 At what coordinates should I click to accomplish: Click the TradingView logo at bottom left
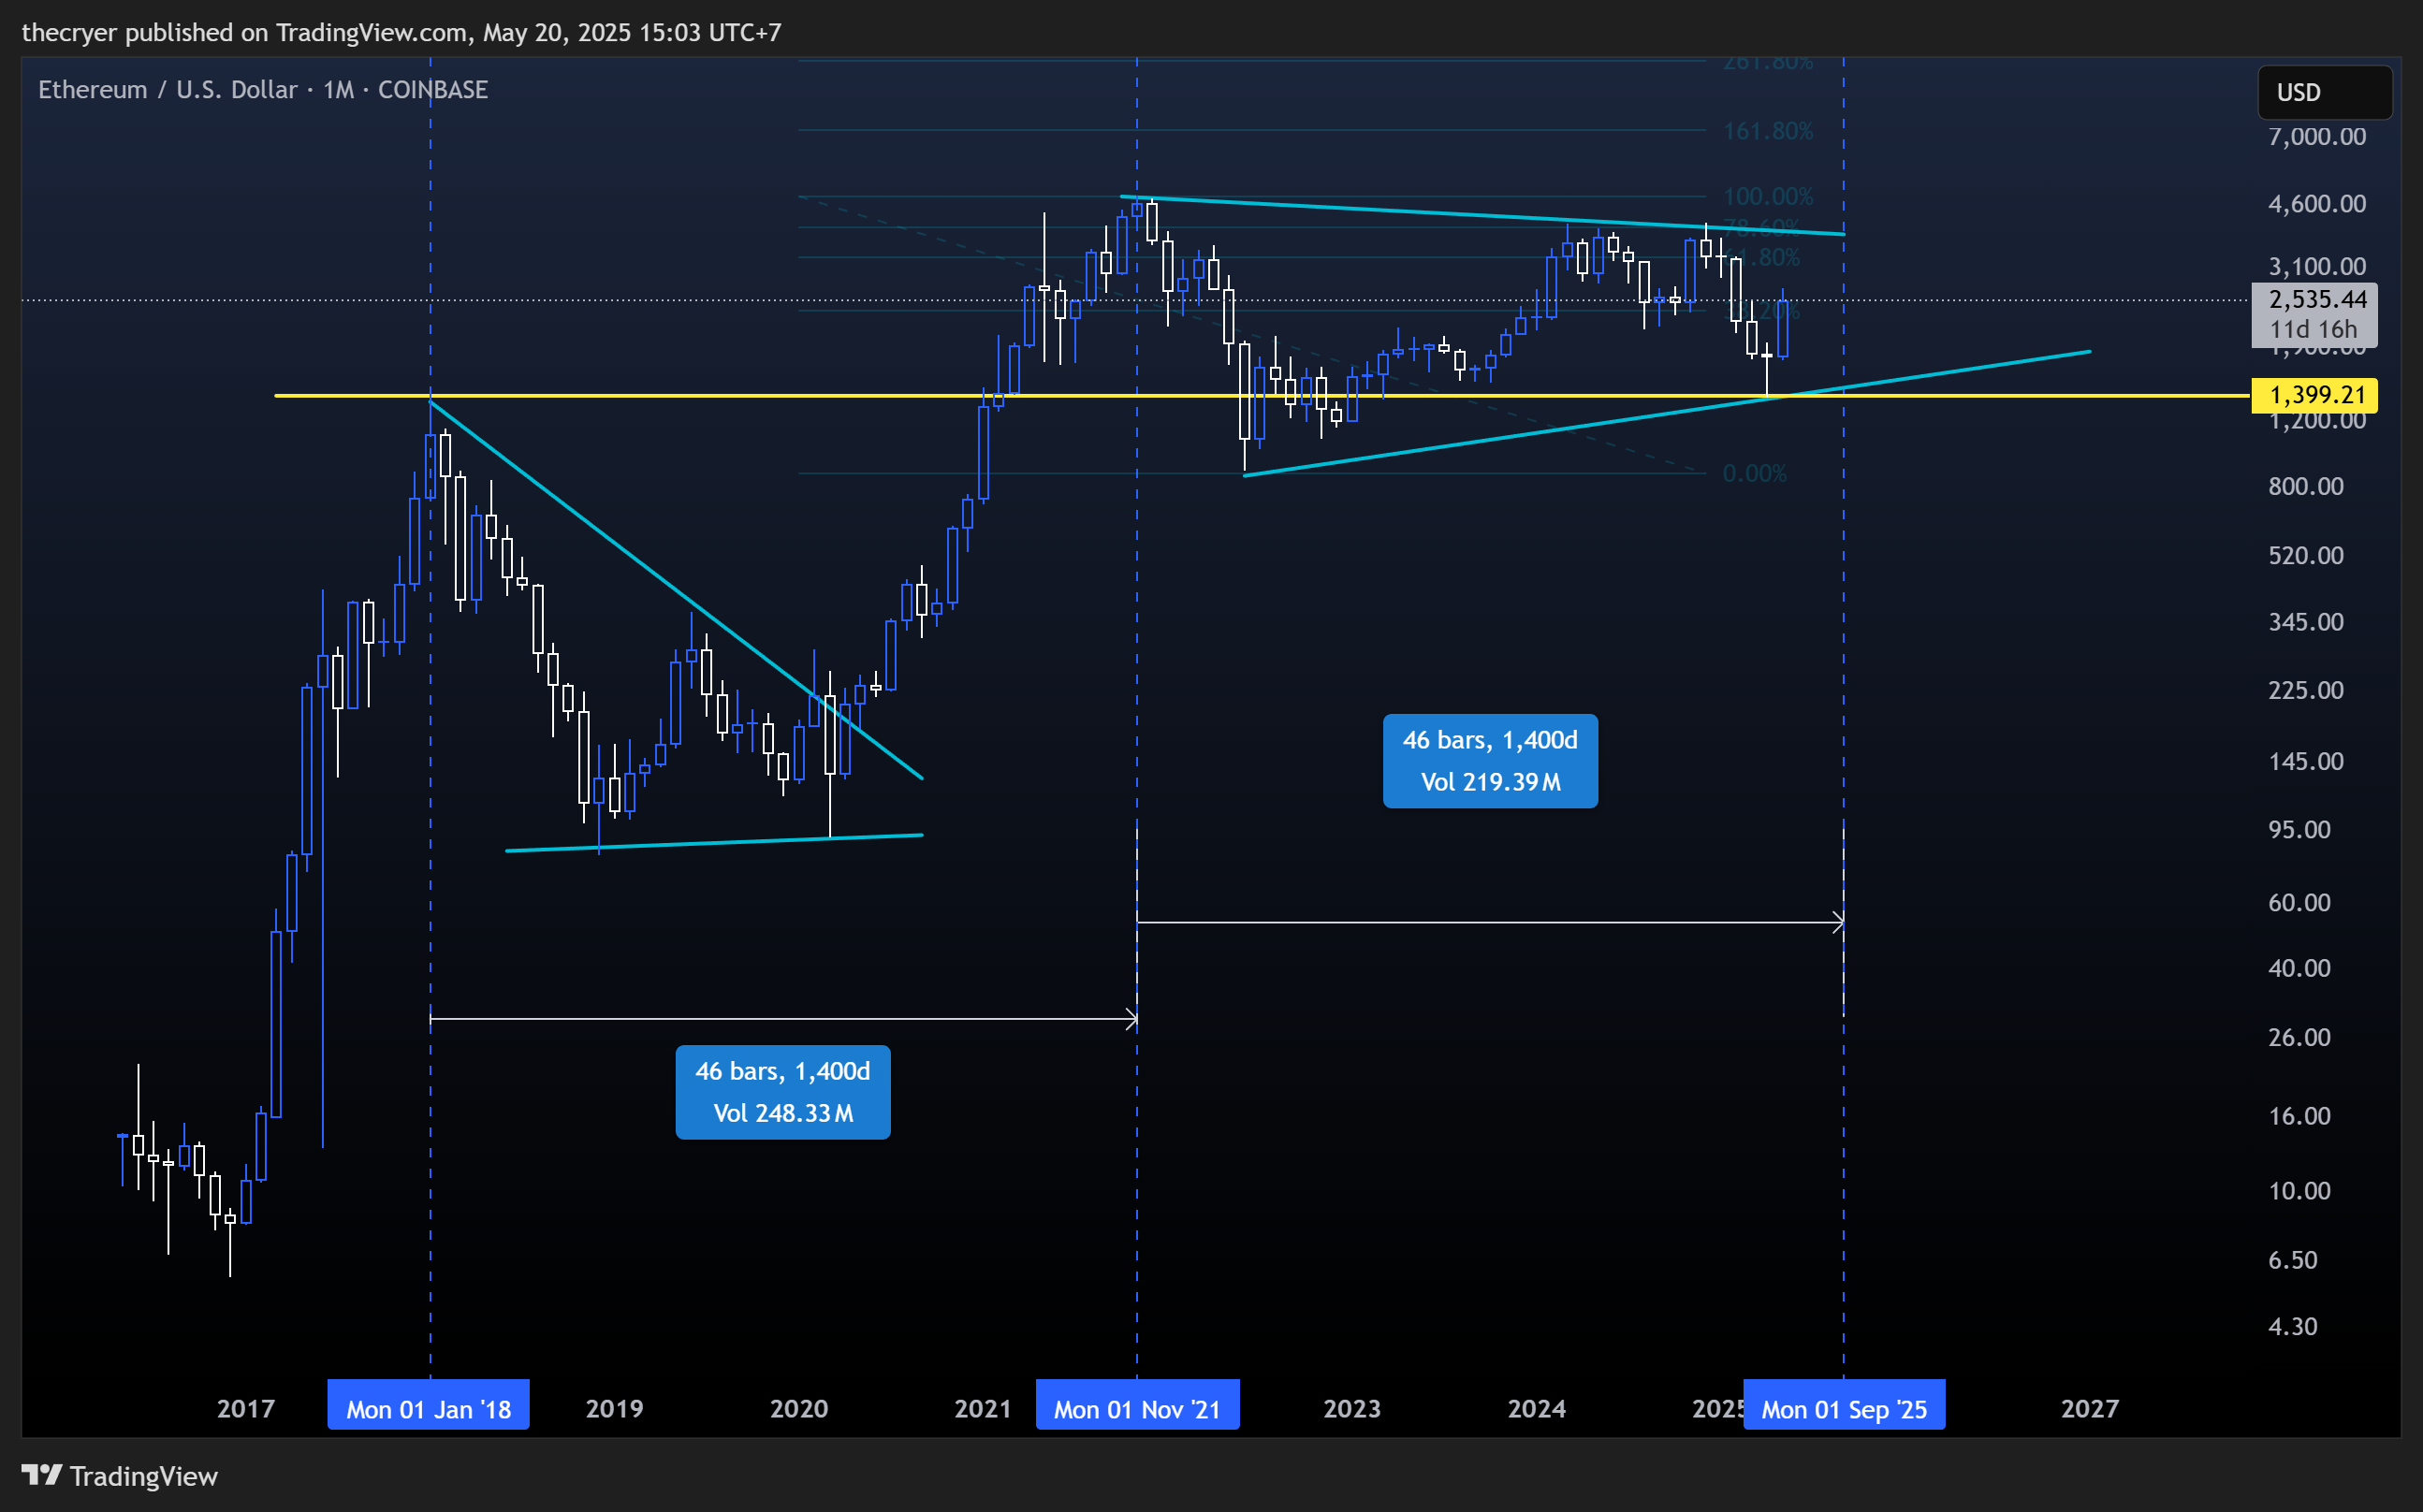pos(120,1476)
